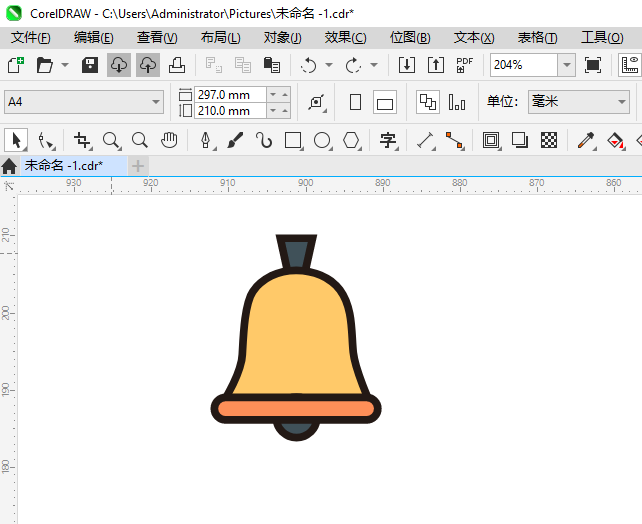
Task: Decrease page height with down arrow
Action: pos(273,111)
